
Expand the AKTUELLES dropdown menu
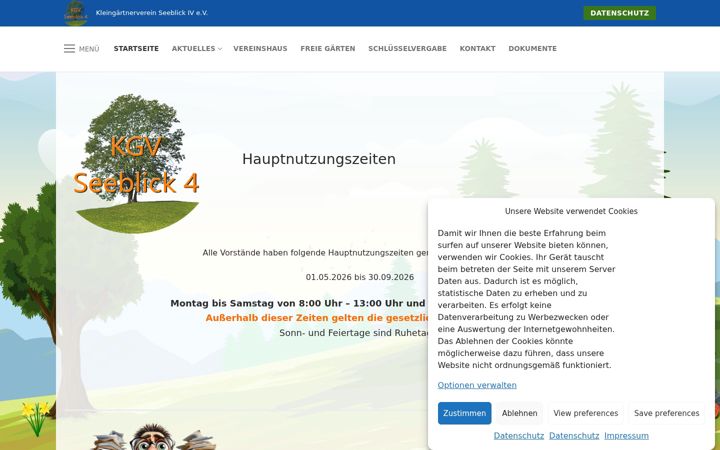[x=197, y=49]
